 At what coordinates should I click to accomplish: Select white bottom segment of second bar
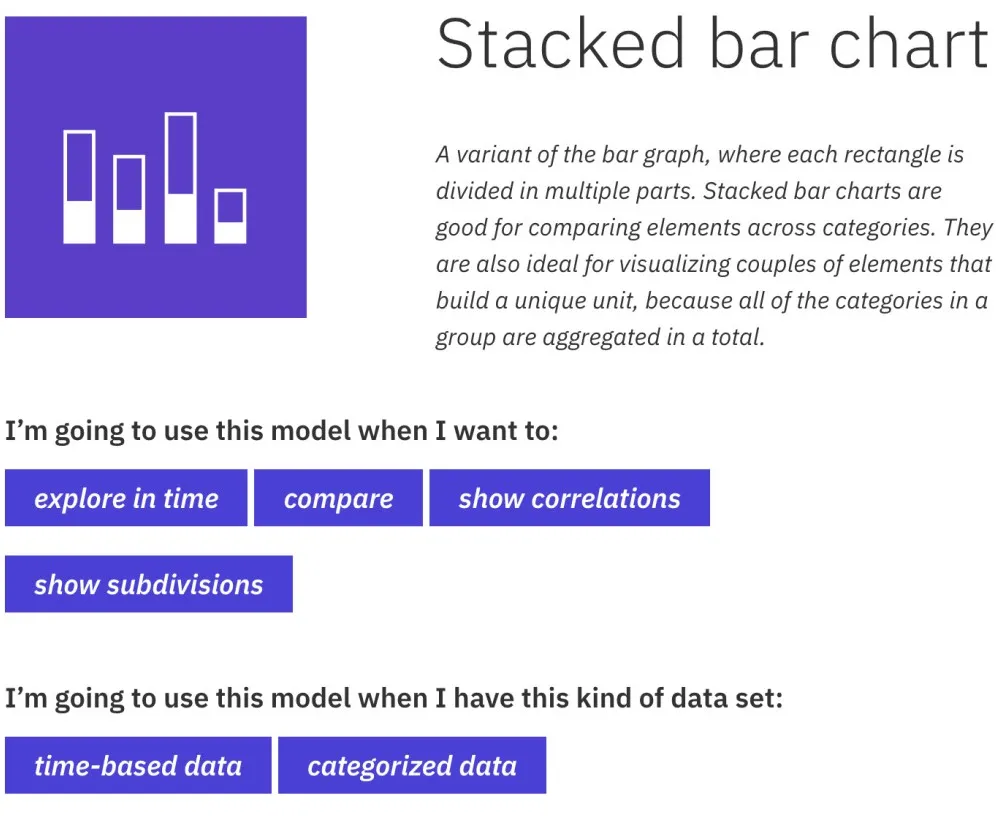(x=129, y=227)
